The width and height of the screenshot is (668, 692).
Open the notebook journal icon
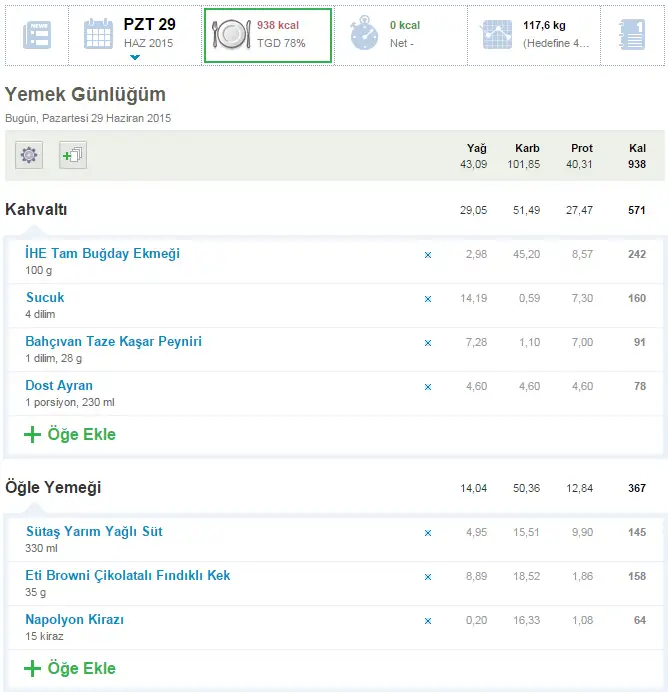pos(632,34)
